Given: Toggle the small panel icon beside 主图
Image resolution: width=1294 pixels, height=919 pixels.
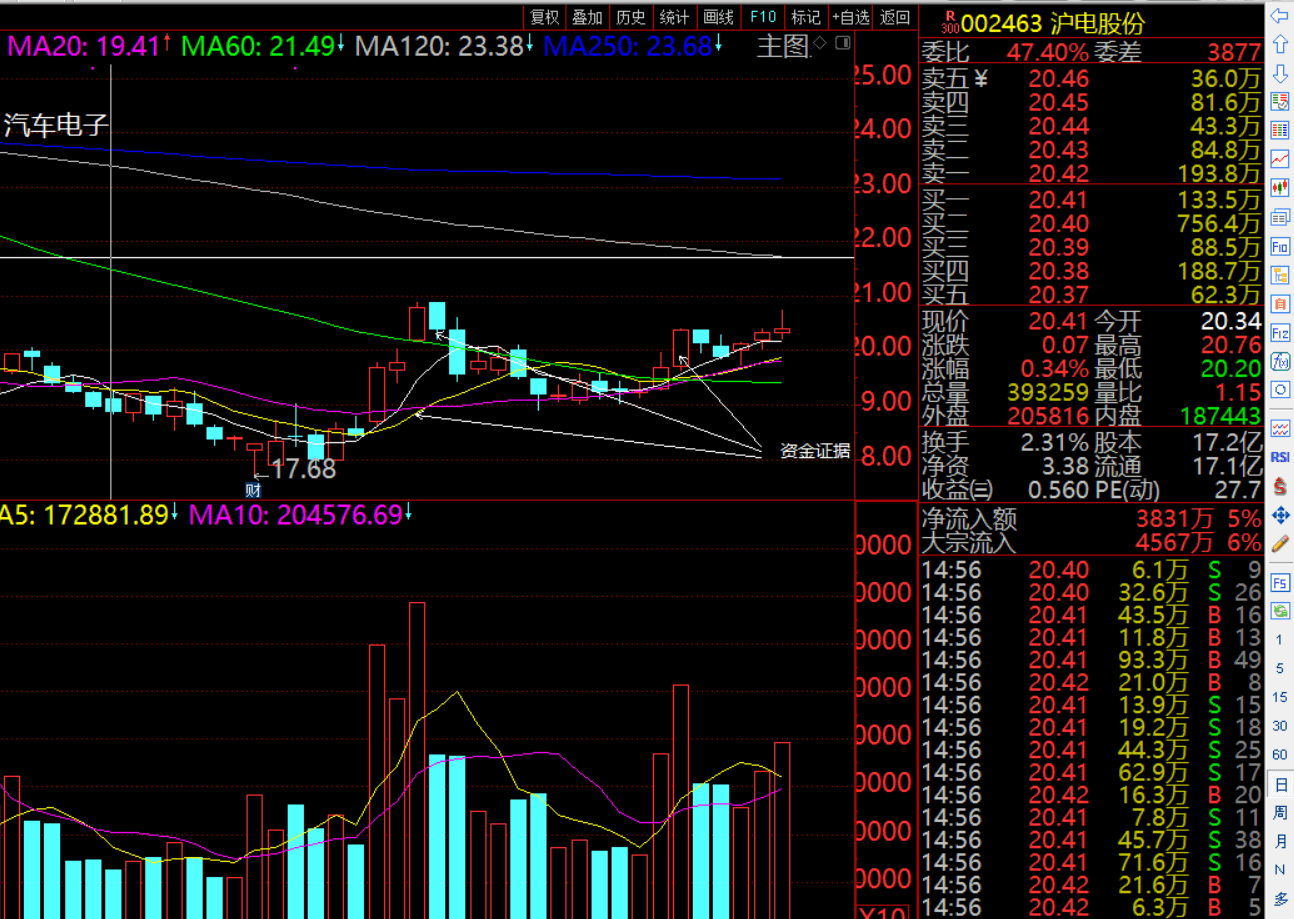Looking at the screenshot, I should (843, 44).
